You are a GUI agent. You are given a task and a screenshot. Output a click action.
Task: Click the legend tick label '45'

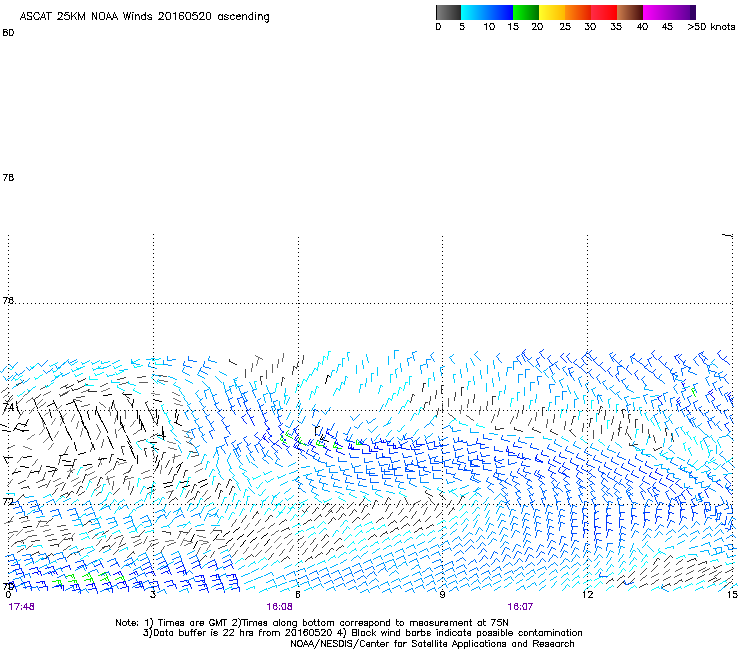point(667,27)
